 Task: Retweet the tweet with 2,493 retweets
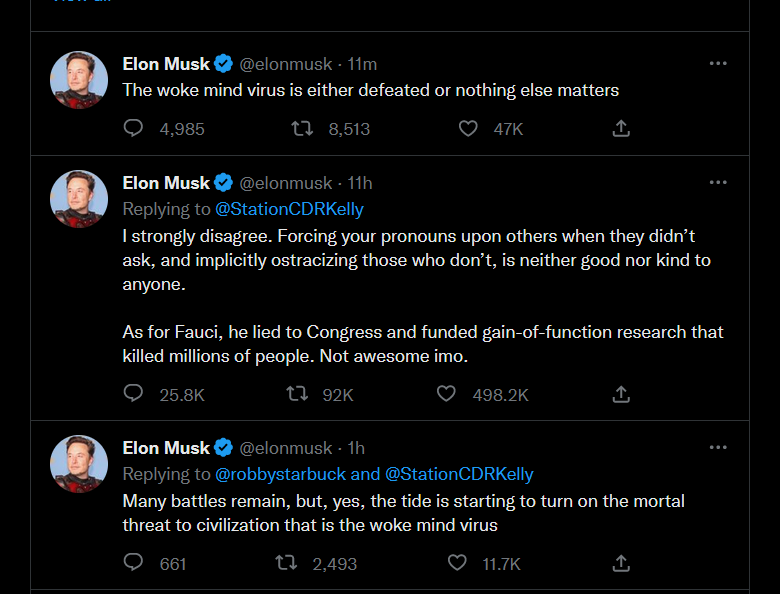tap(286, 563)
